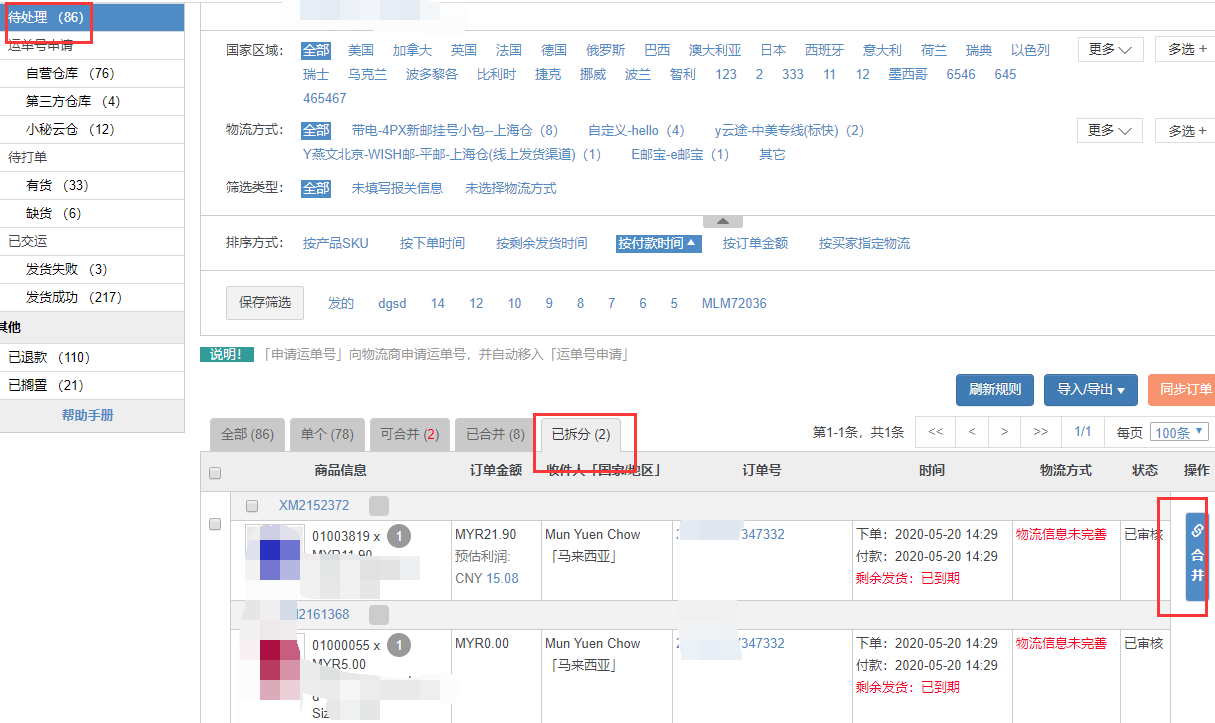
Task: Expand 更多 in the country region row
Action: pos(1110,49)
